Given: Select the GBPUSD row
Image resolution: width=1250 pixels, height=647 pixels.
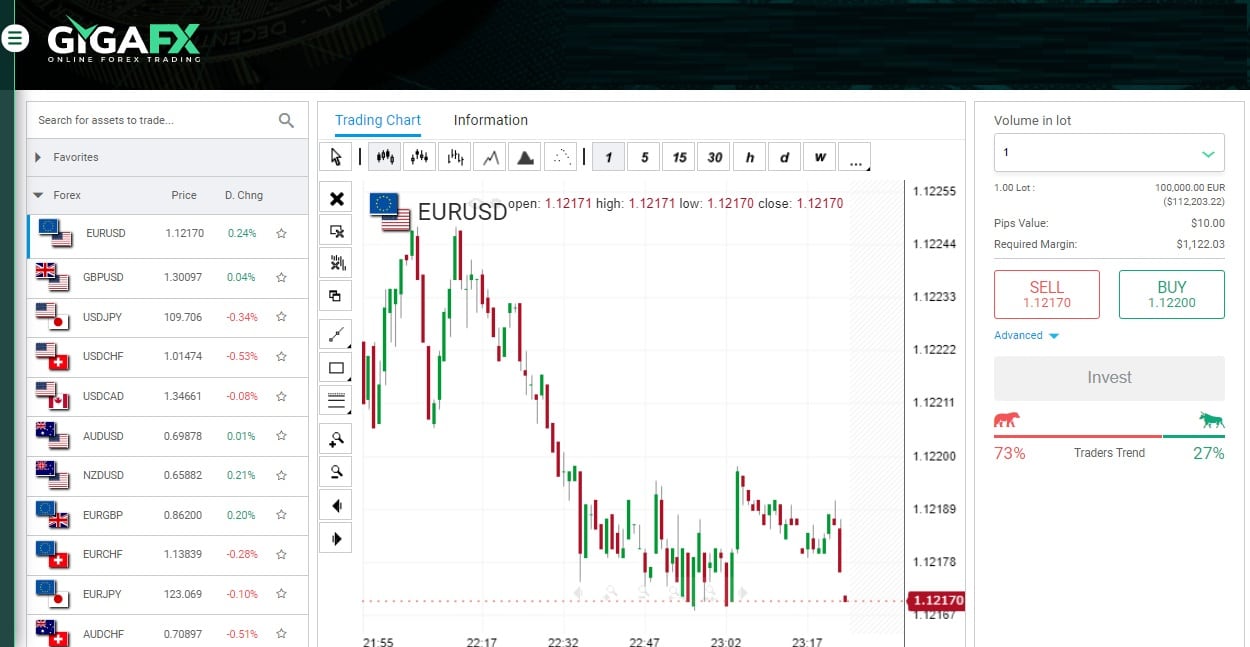Looking at the screenshot, I should click(x=168, y=277).
